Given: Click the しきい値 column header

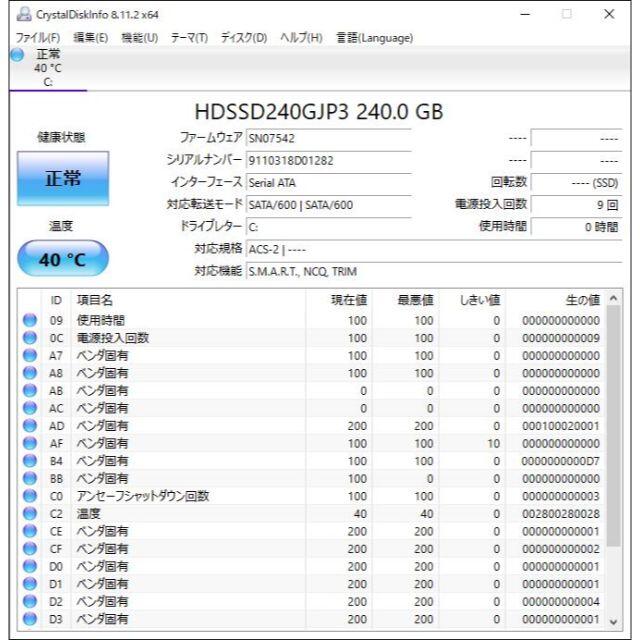Looking at the screenshot, I should 472,300.
